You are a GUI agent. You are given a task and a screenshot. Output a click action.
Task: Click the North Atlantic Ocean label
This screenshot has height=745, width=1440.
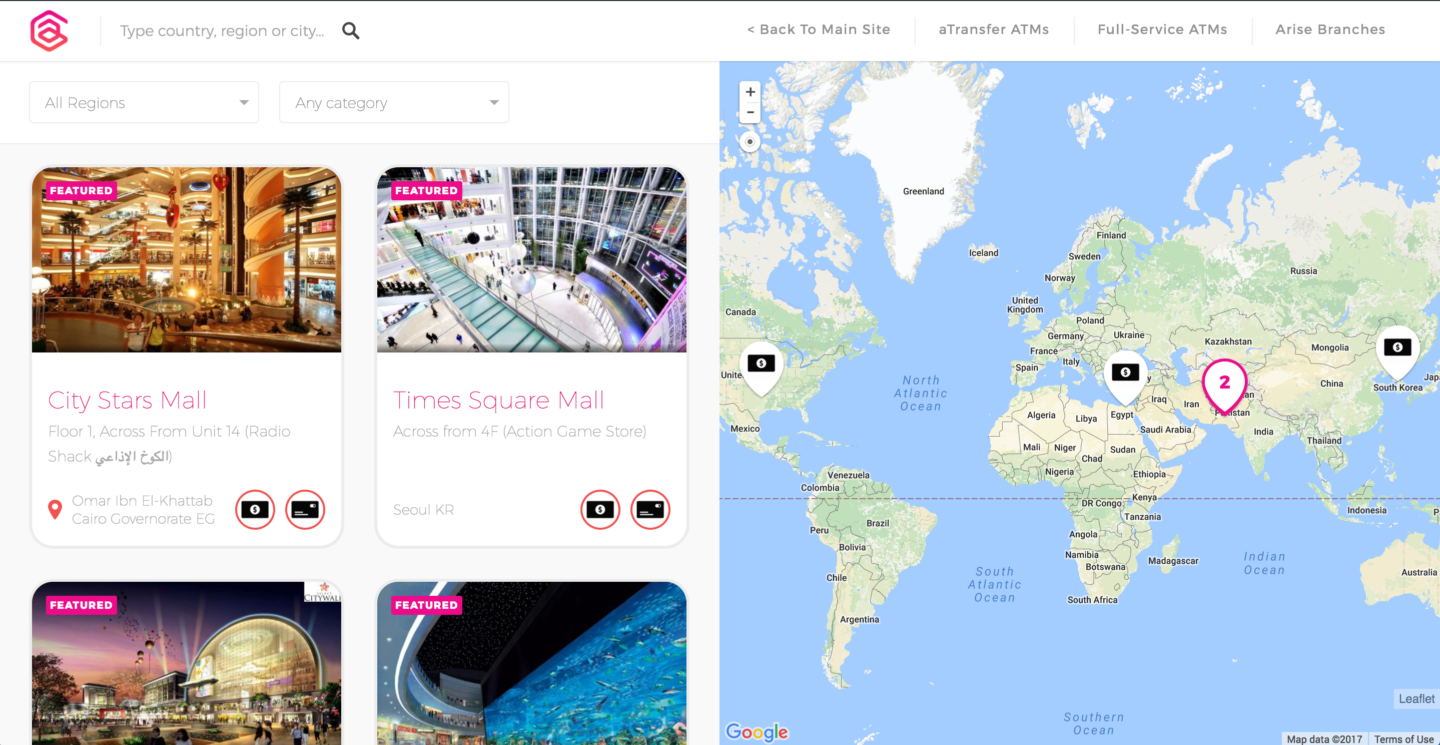point(920,393)
